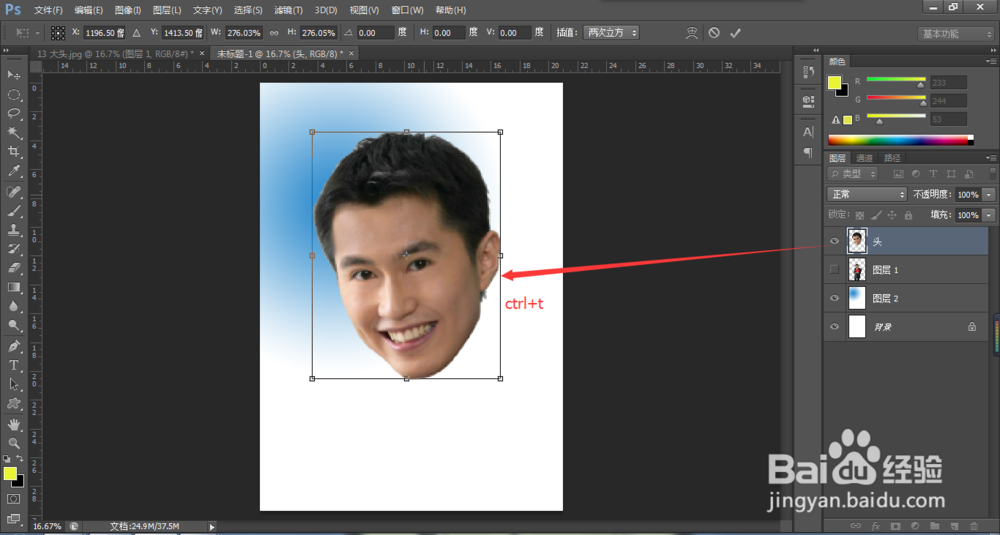Viewport: 1000px width, 535px height.
Task: Select the Hand tool
Action: [13, 424]
